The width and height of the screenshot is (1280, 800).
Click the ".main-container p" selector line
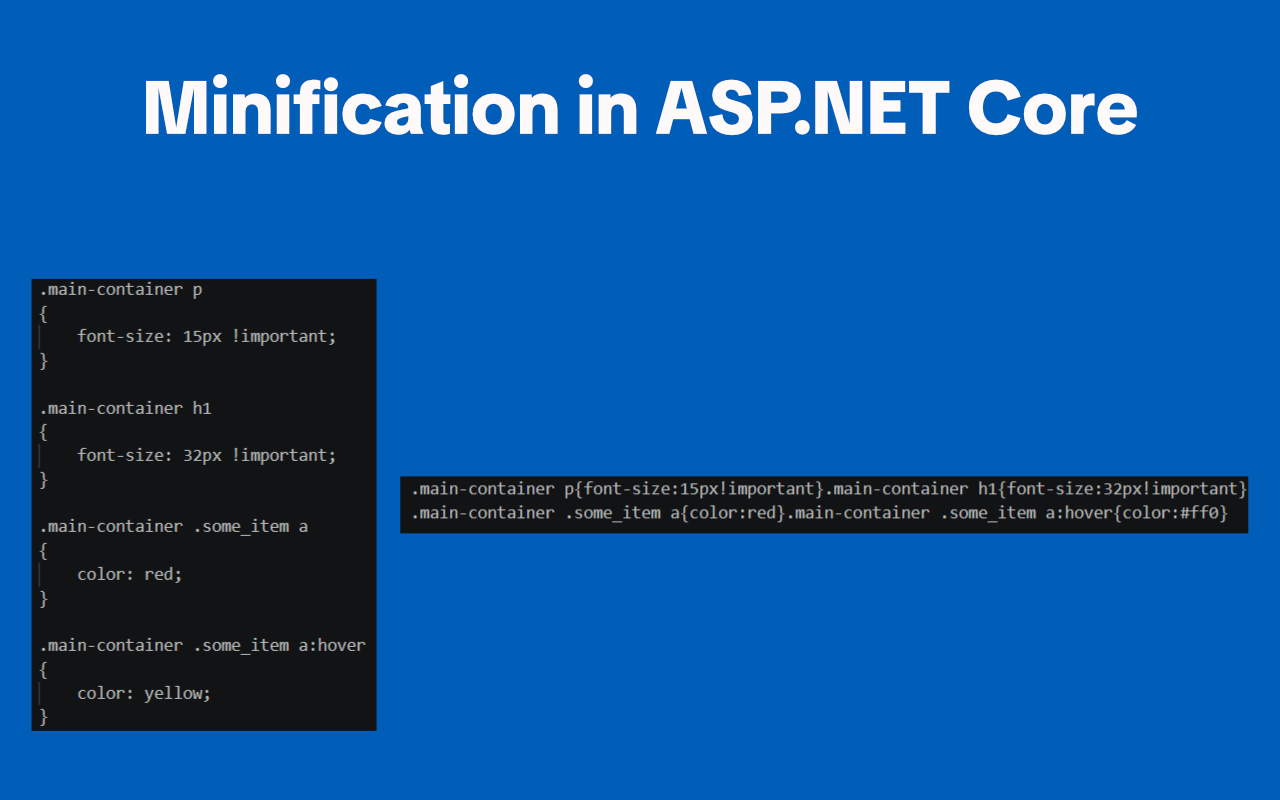(122, 290)
